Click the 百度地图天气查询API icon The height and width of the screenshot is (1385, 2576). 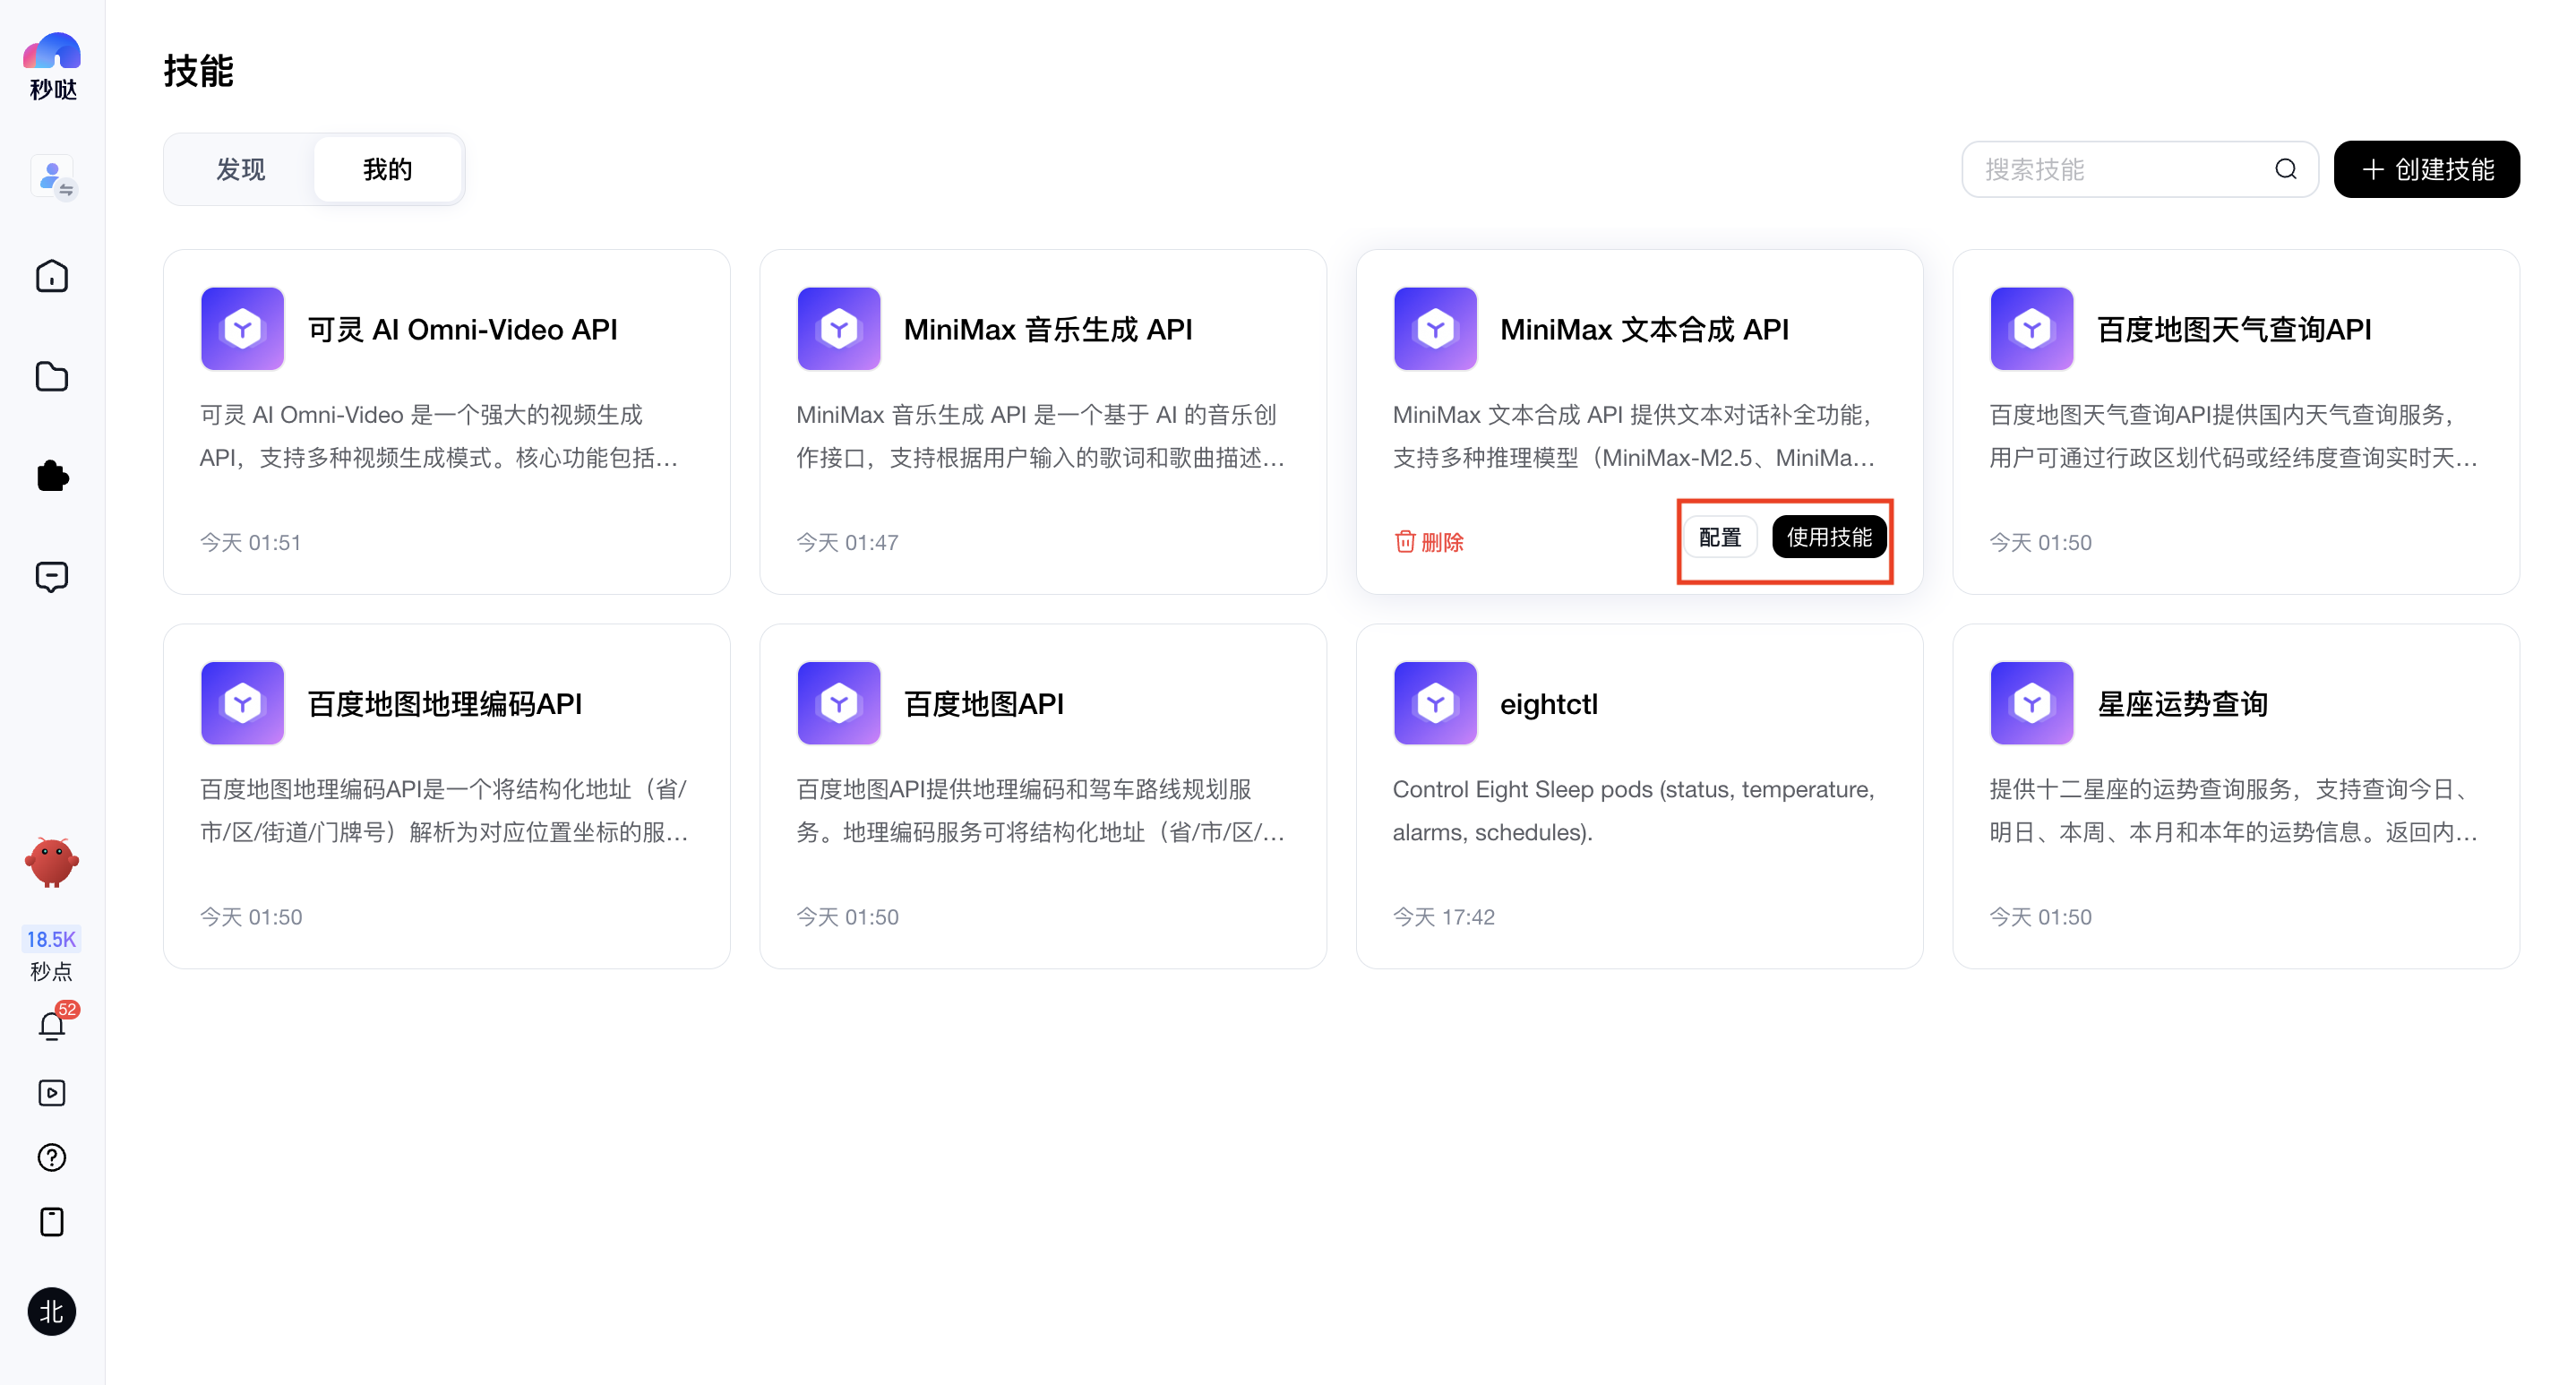pyautogui.click(x=2032, y=329)
